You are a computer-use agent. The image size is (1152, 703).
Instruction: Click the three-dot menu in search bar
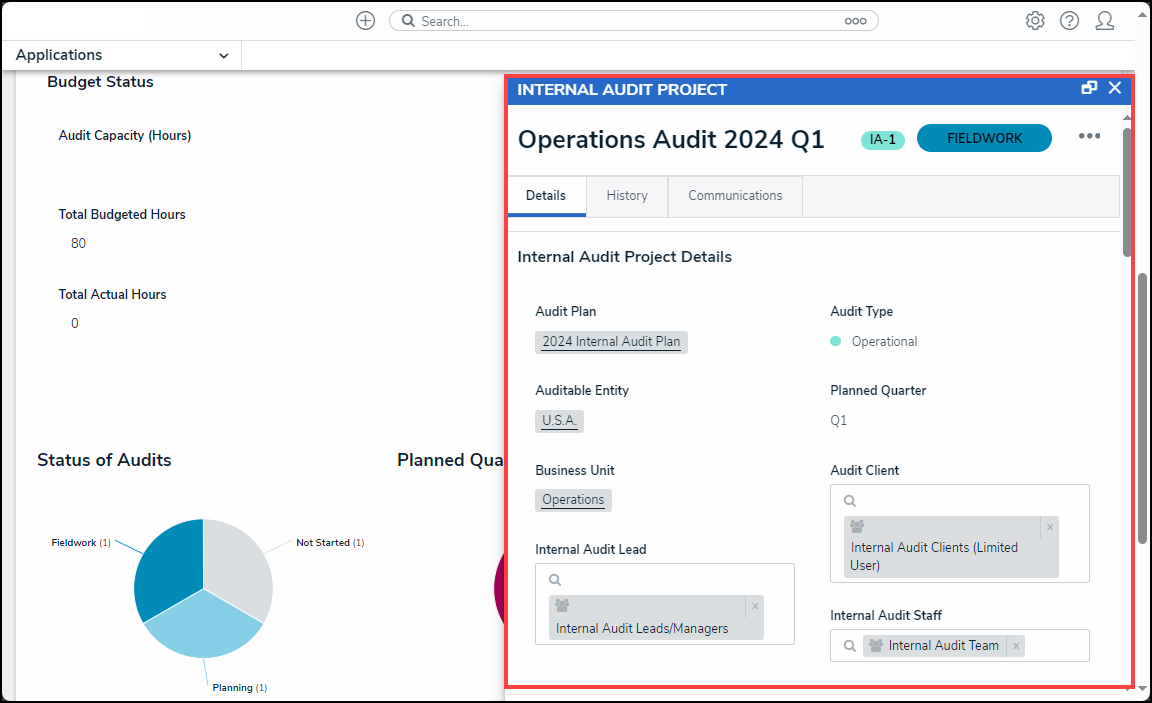(855, 21)
